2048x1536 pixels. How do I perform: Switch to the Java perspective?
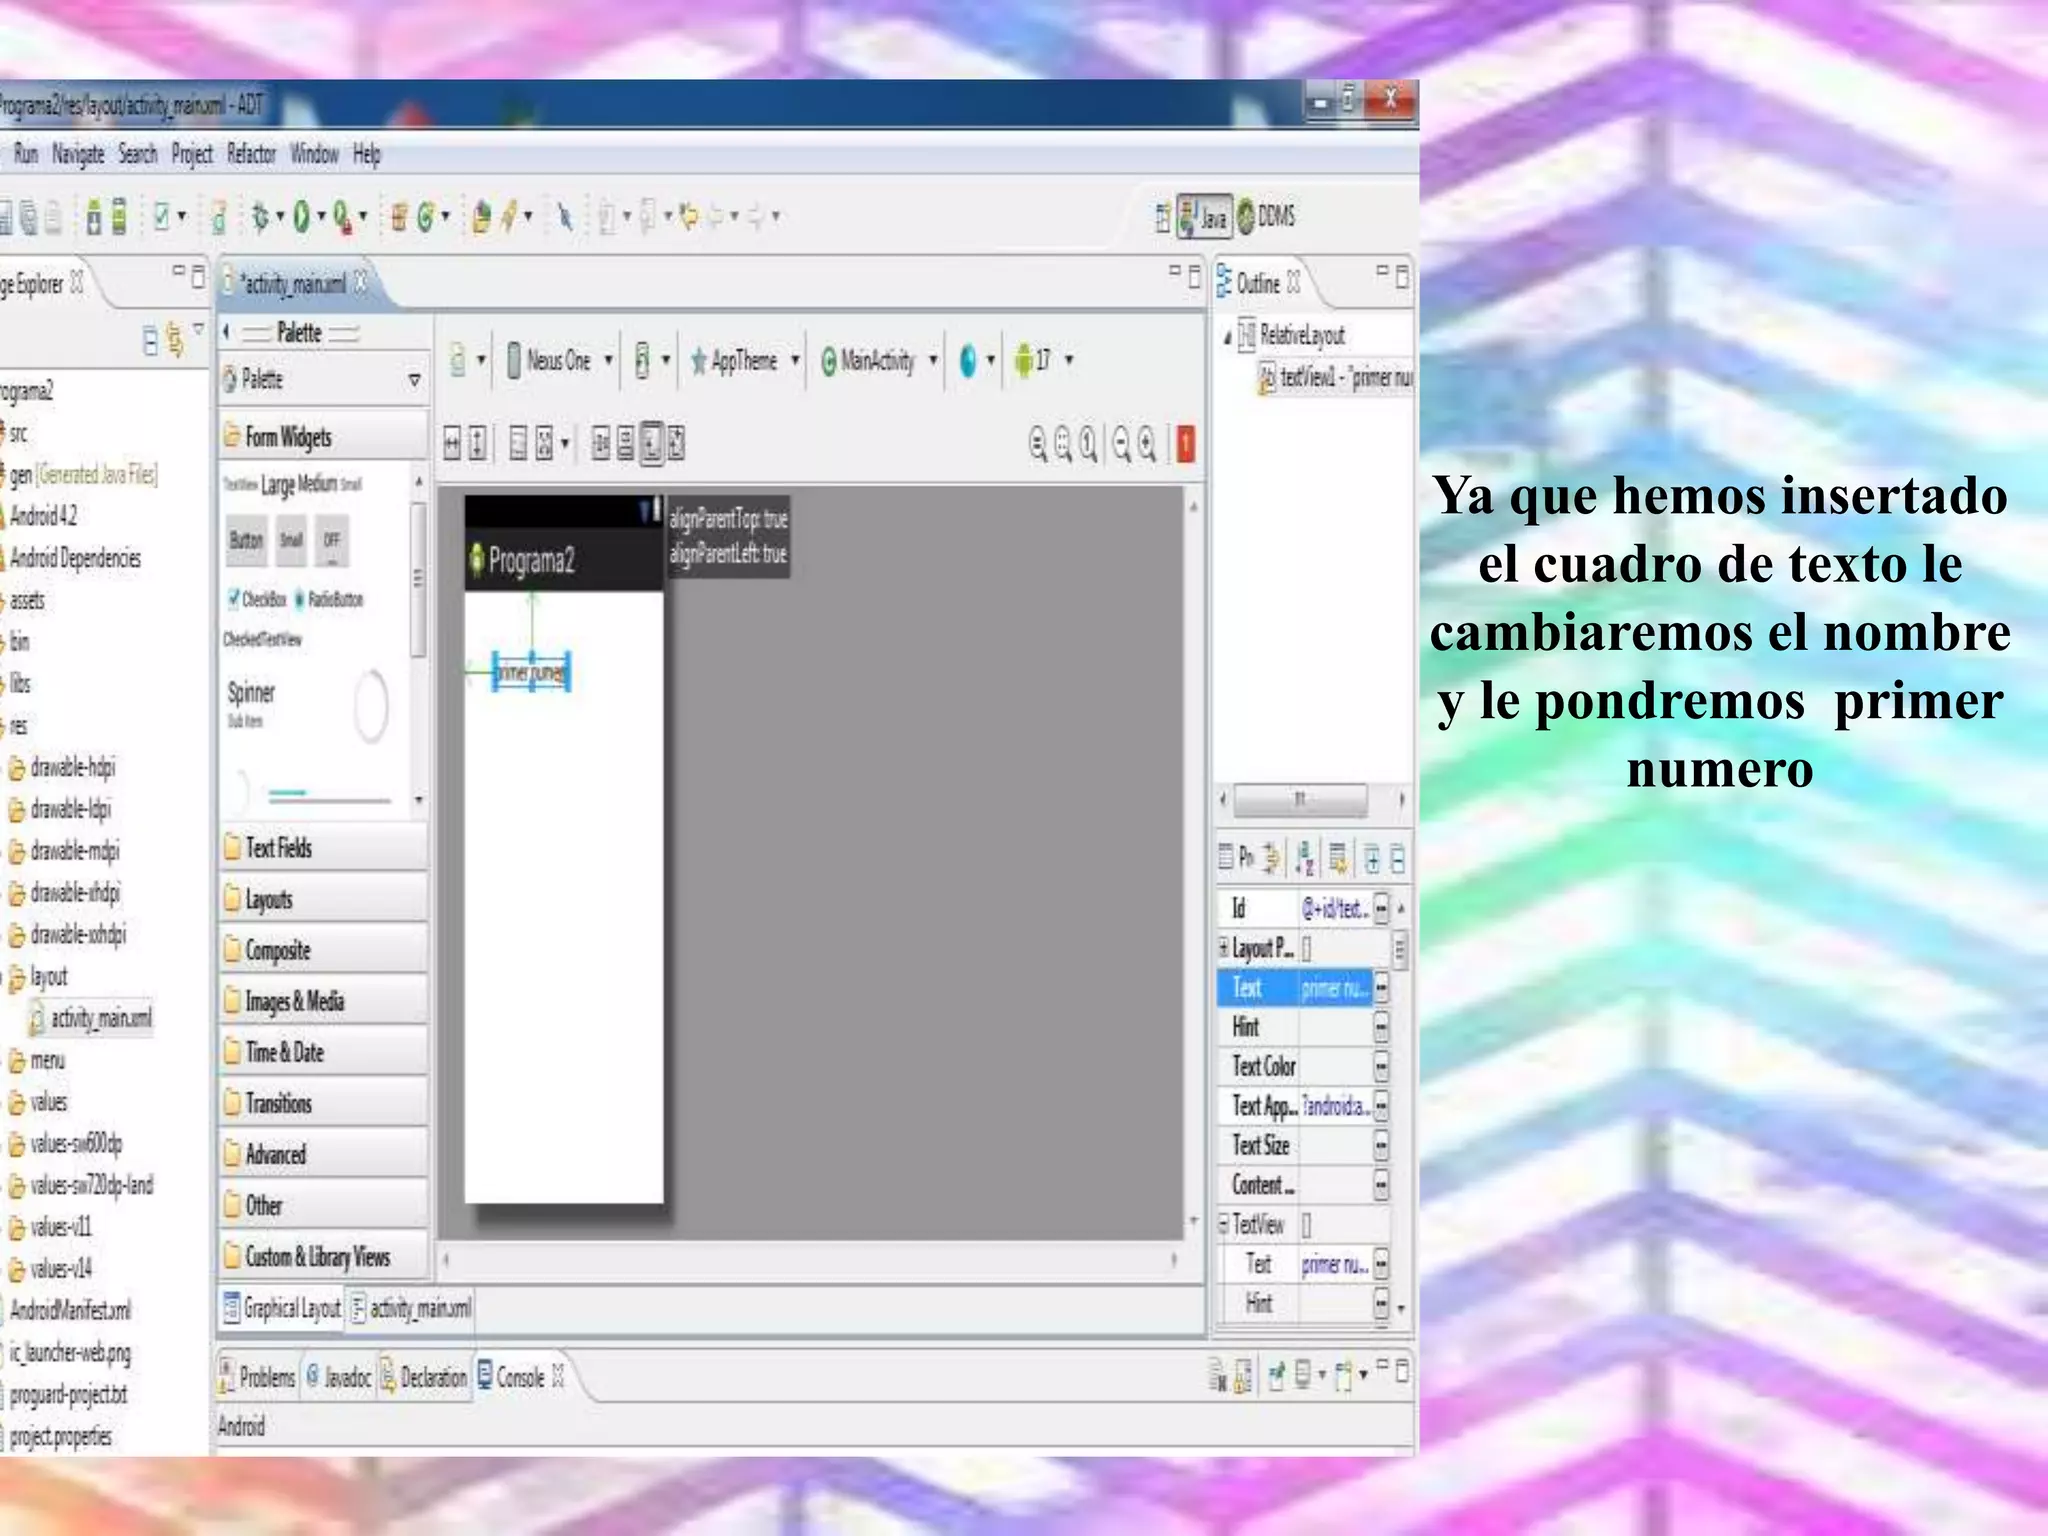pyautogui.click(x=1204, y=216)
